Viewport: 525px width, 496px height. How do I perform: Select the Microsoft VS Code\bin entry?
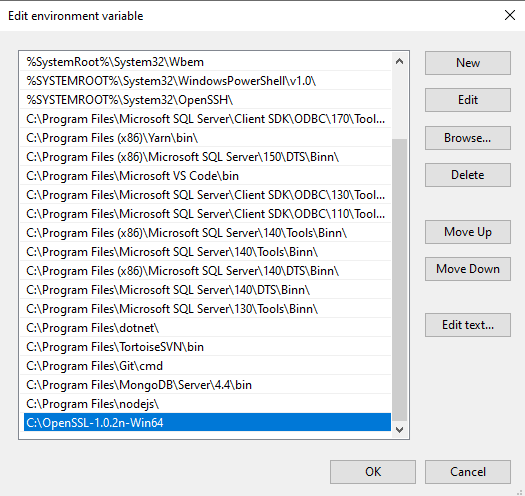[x=206, y=176]
